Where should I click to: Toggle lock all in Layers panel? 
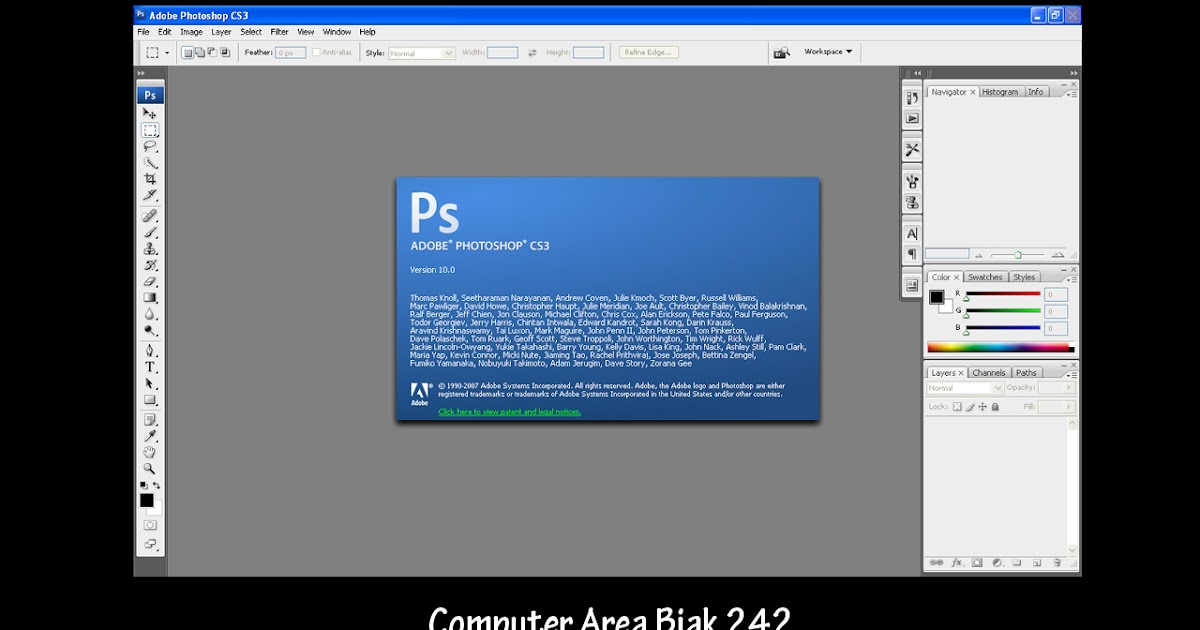[995, 407]
